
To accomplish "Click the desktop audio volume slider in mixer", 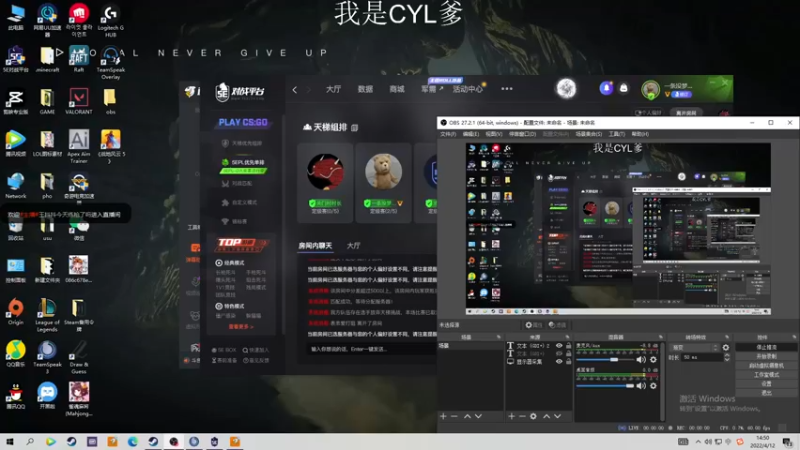I will [x=605, y=386].
